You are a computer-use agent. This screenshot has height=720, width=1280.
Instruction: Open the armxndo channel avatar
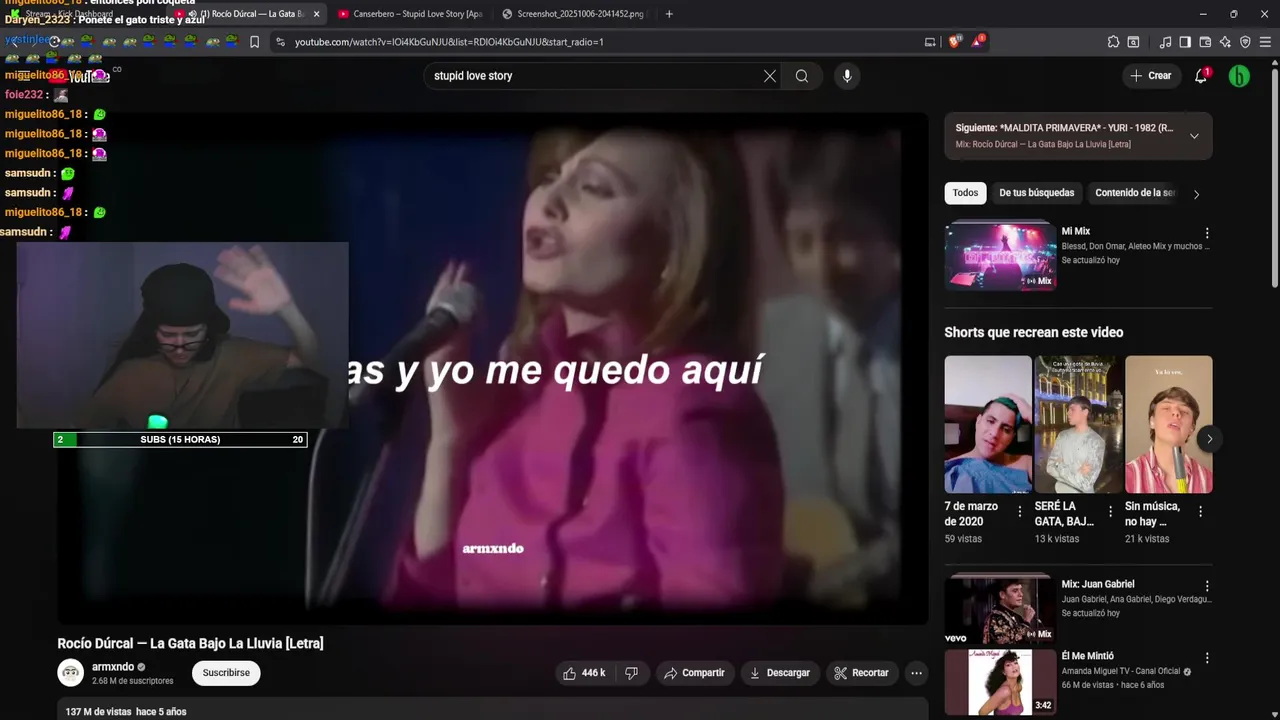coord(71,673)
